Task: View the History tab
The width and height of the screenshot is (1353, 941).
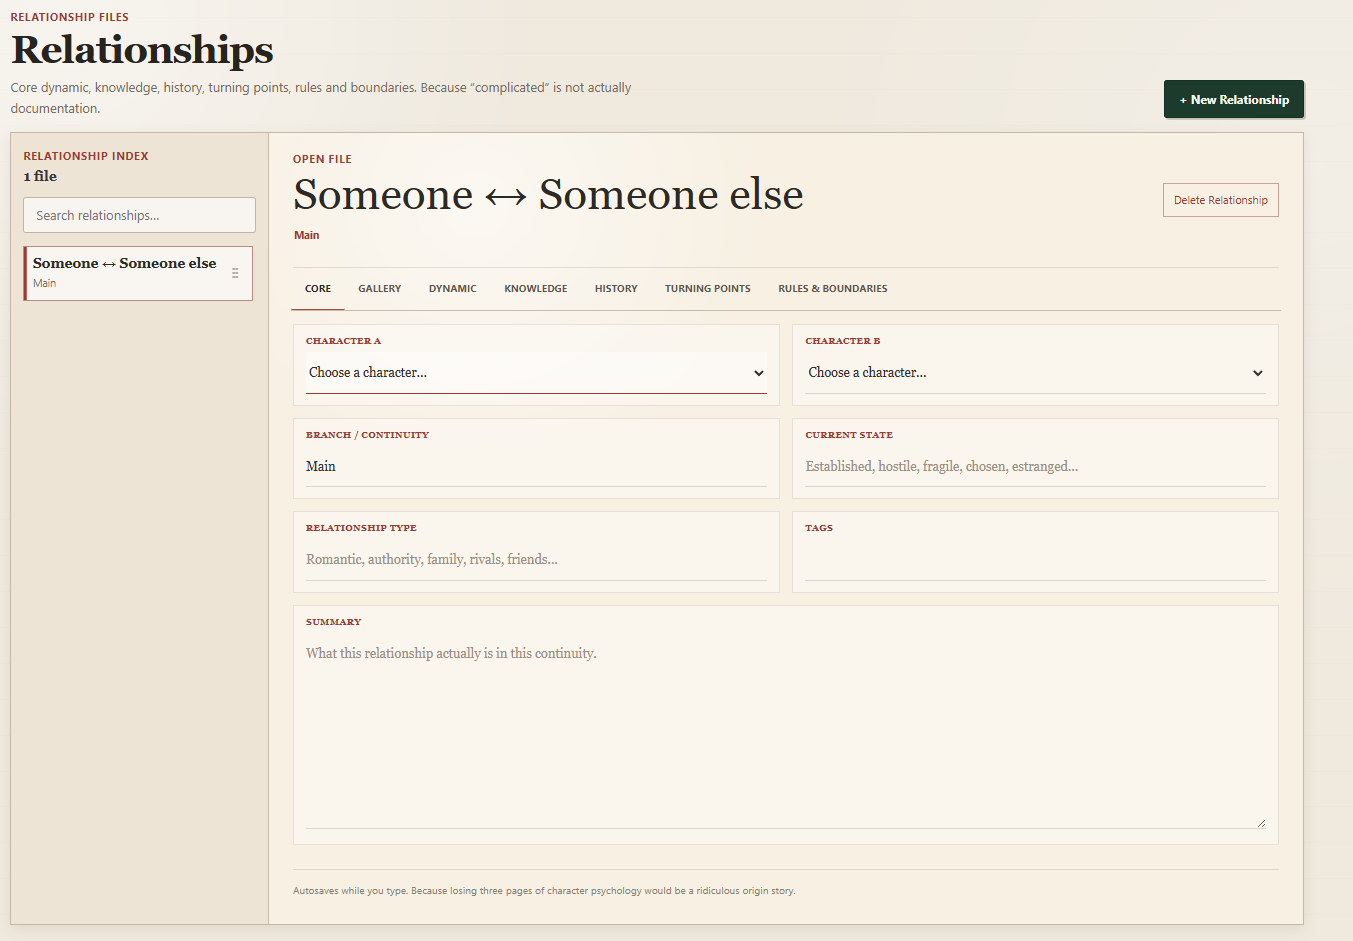Action: (x=616, y=289)
